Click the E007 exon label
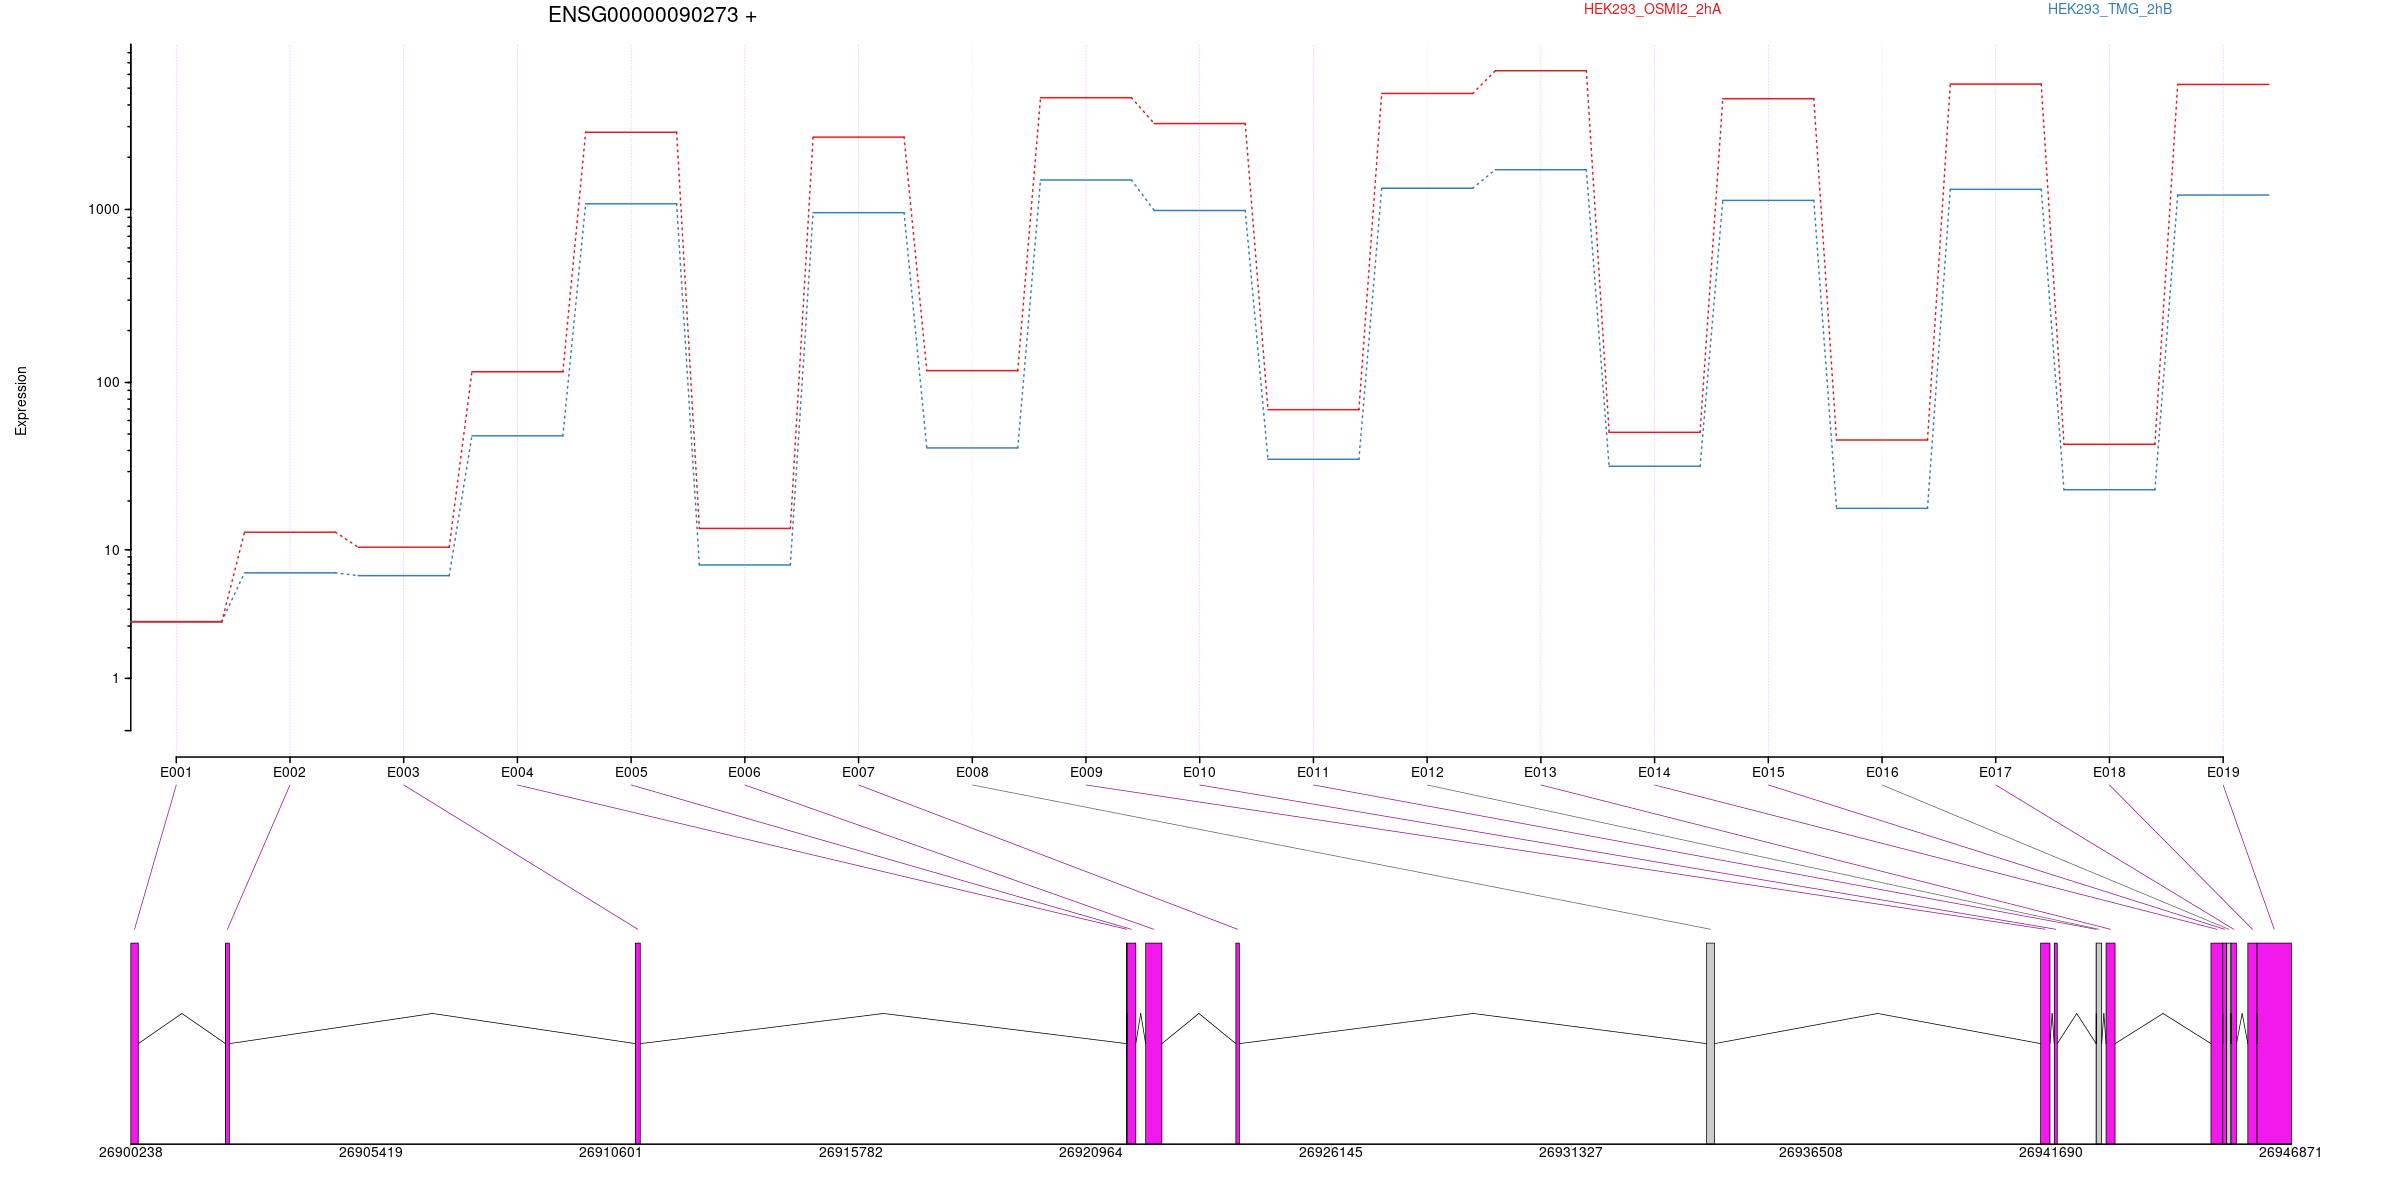This screenshot has width=2400, height=1200. pyautogui.click(x=858, y=772)
